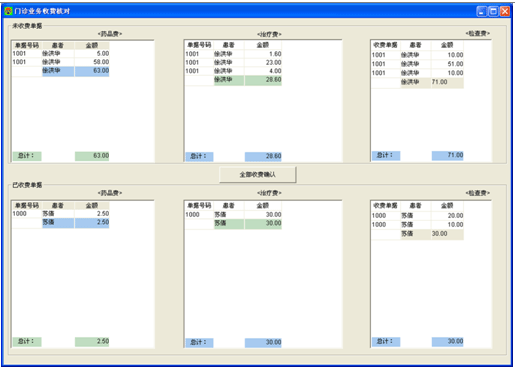Select order 1000 row in paid 药品费 table
515x368 pixels.
click(61, 214)
